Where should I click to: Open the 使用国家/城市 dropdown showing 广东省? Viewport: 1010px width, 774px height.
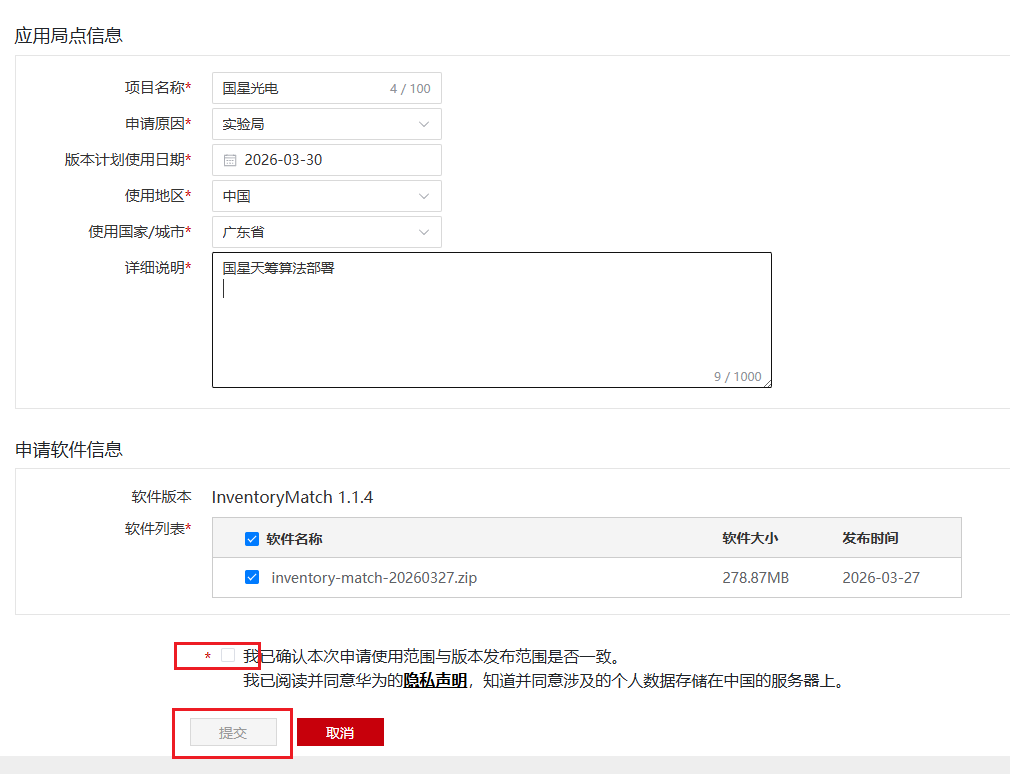(326, 232)
